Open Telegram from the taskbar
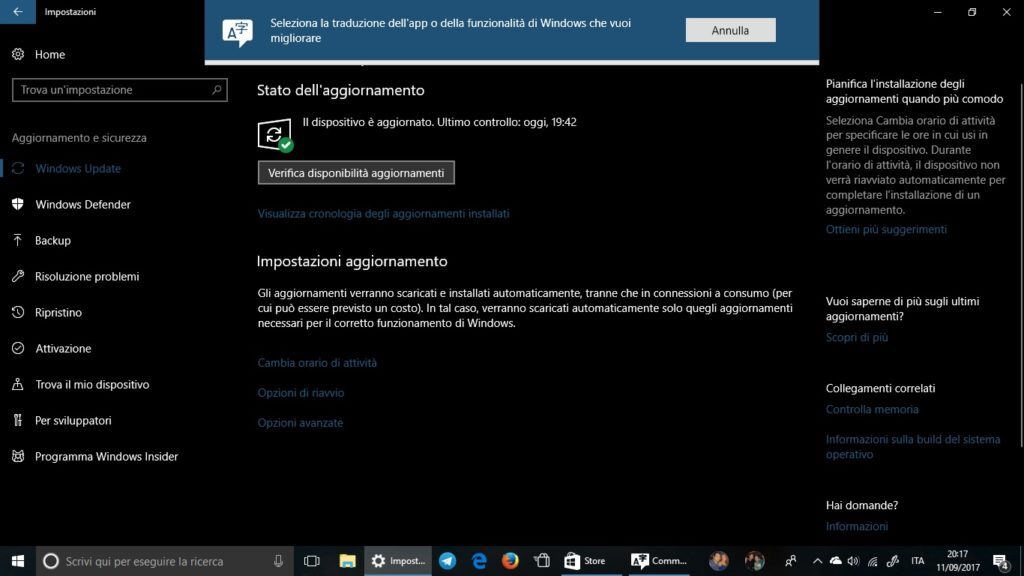Viewport: 1024px width, 576px height. (447, 561)
